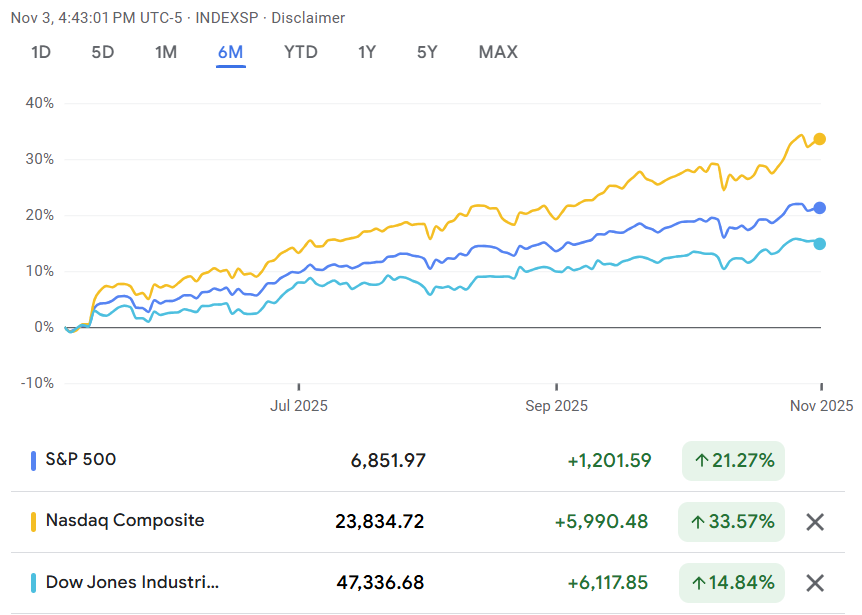Select the 5D time range tab
The image size is (862, 615).
(x=103, y=52)
